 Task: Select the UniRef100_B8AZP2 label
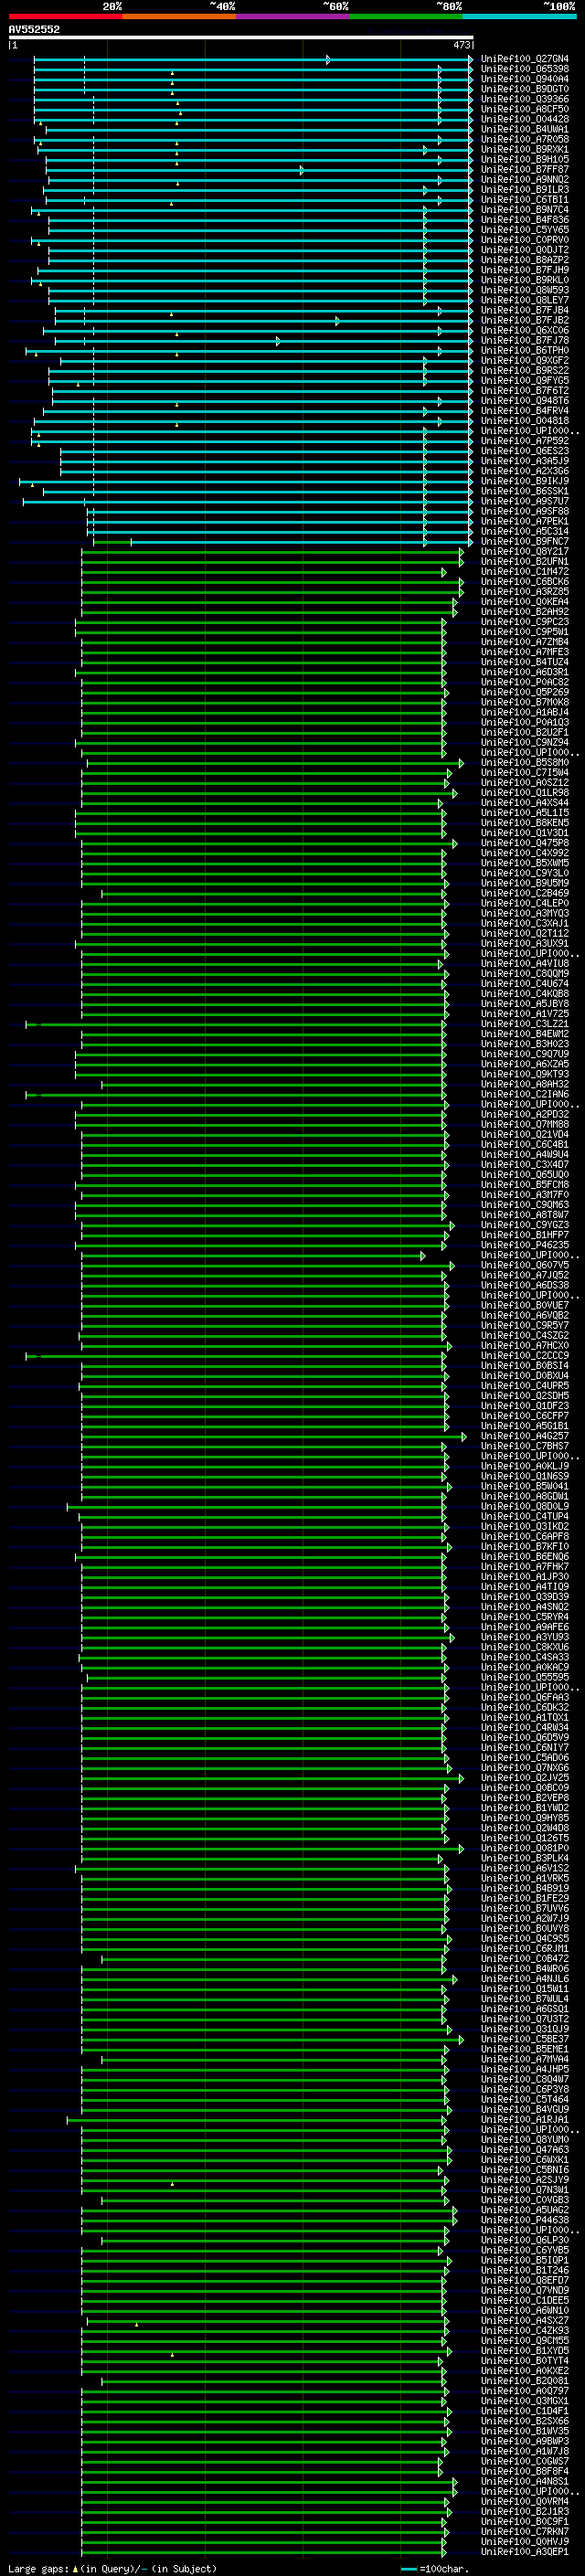(x=525, y=260)
